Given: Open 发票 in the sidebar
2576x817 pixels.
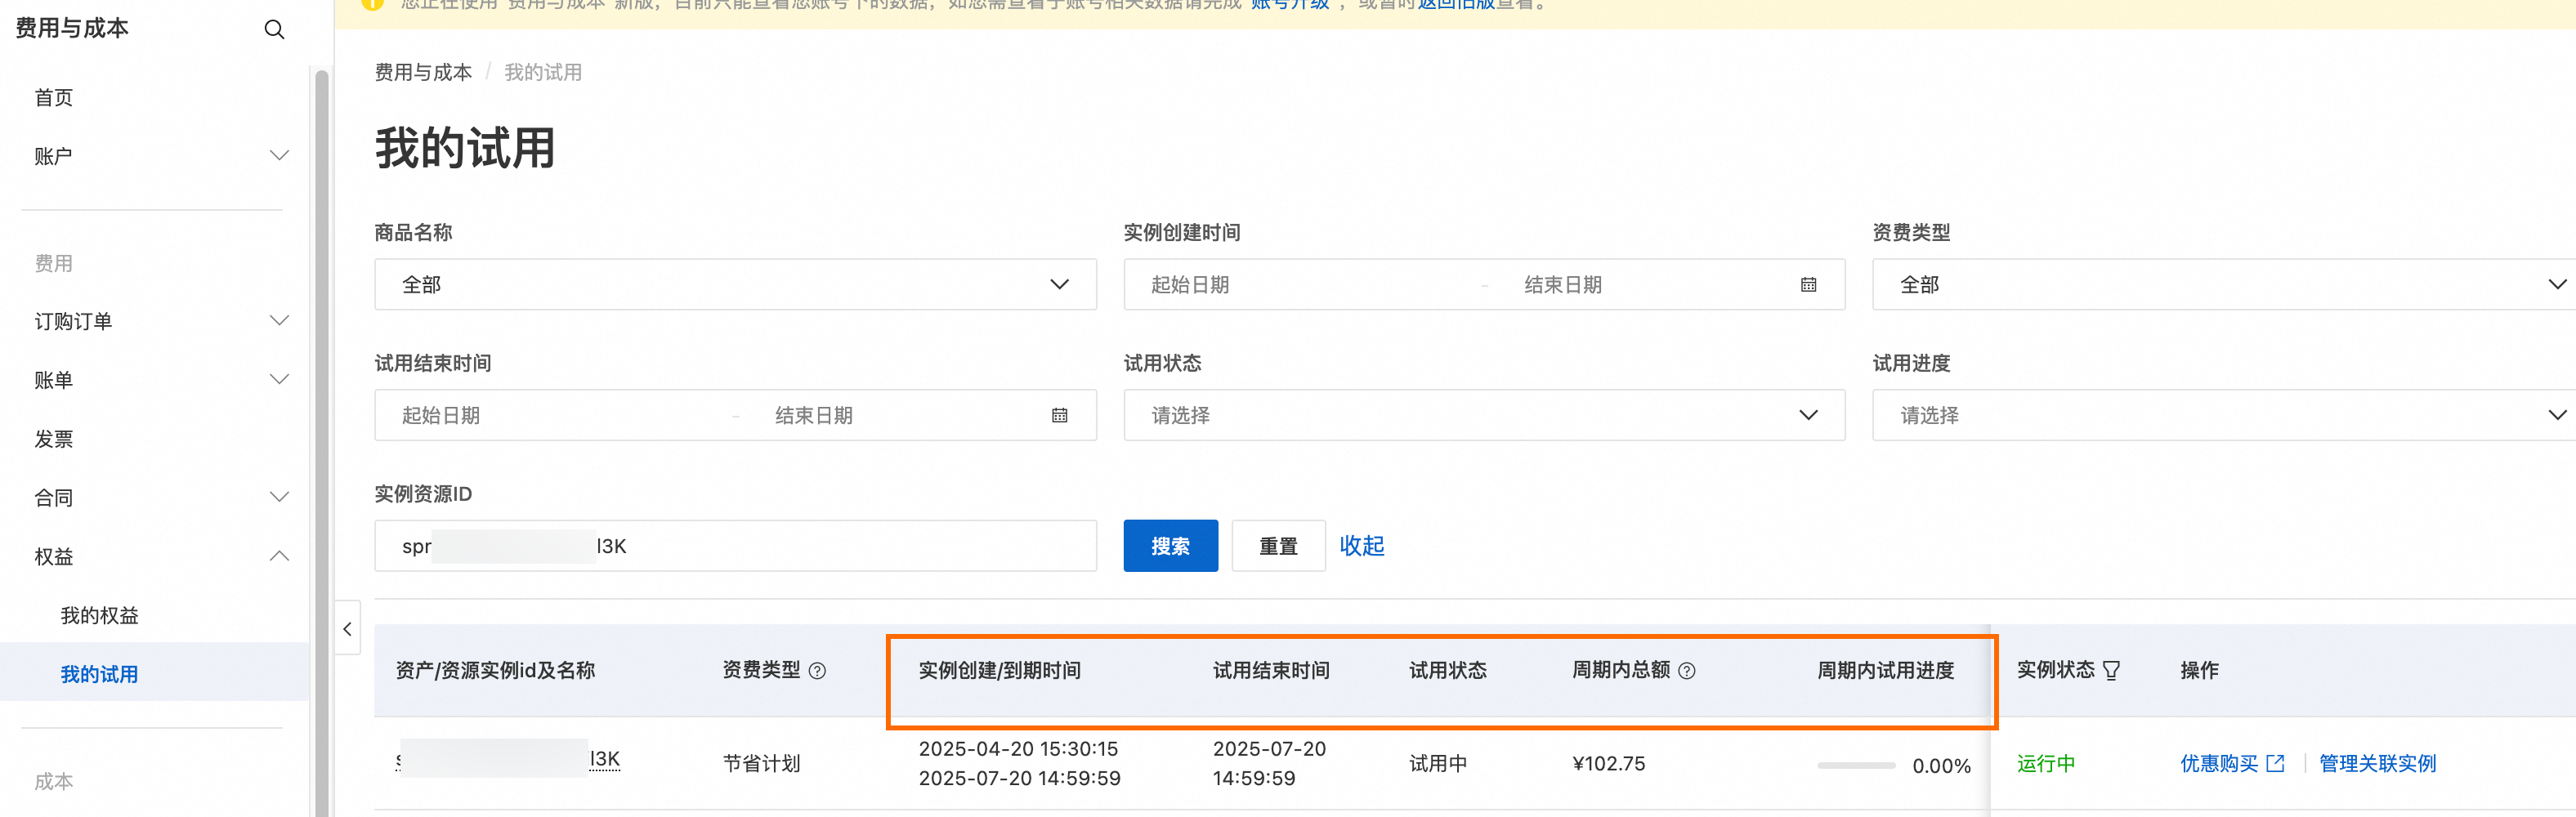Looking at the screenshot, I should click(x=54, y=439).
